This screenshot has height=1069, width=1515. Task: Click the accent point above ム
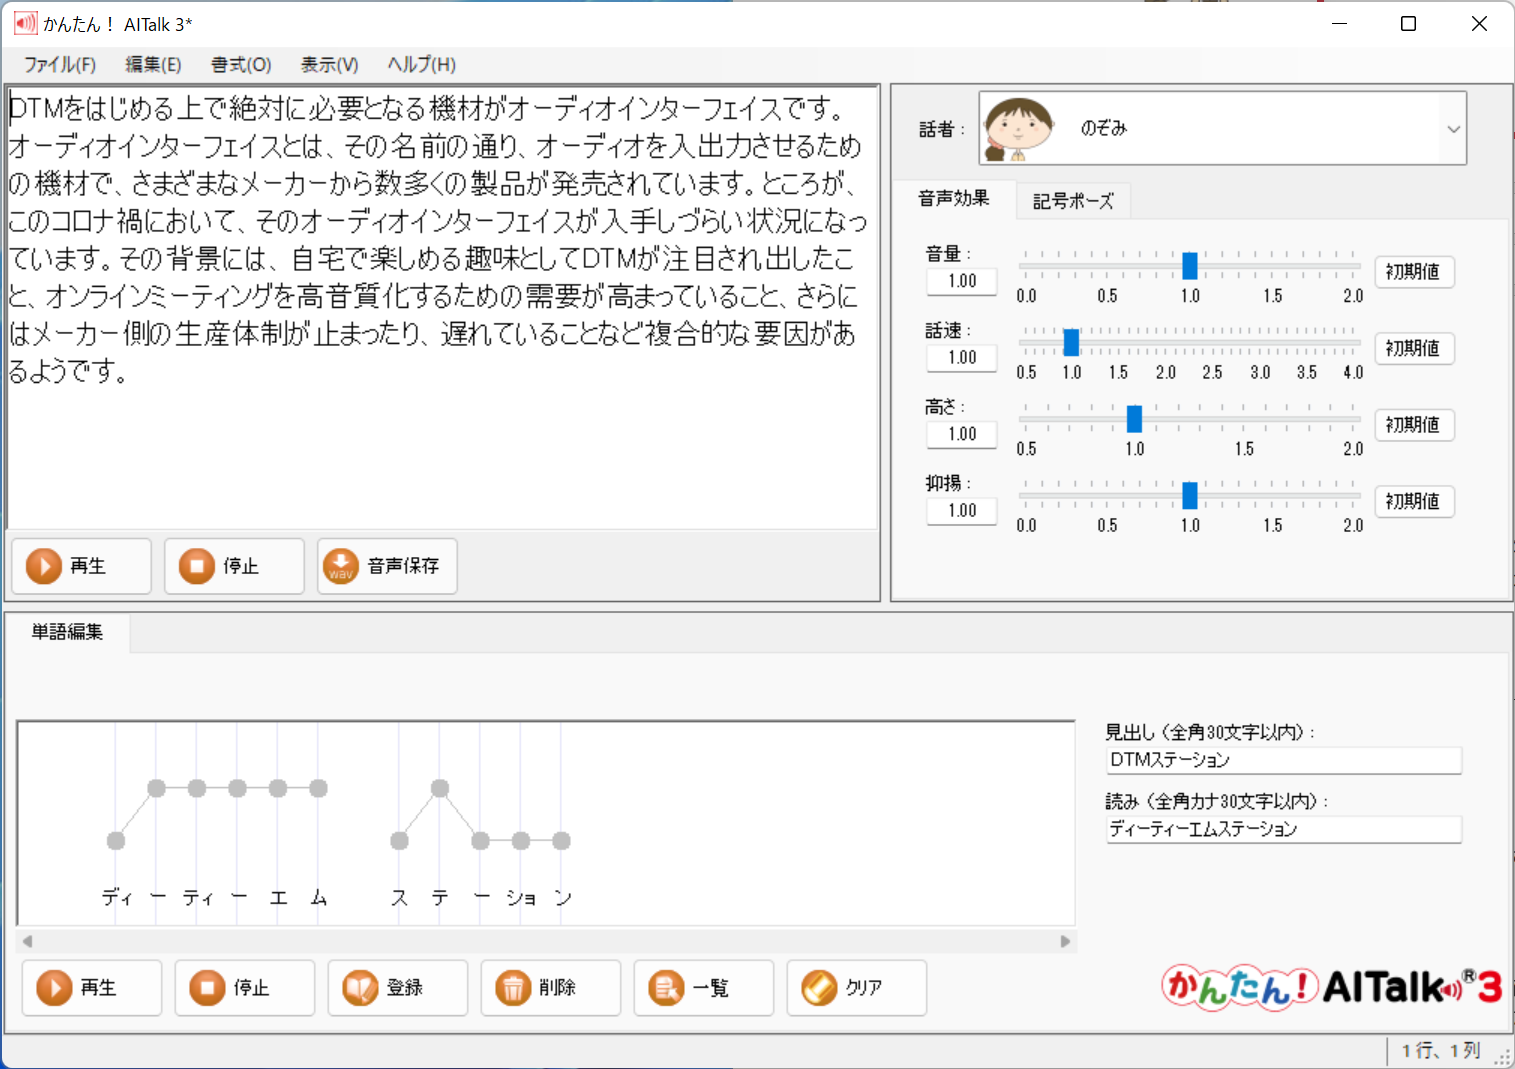319,789
